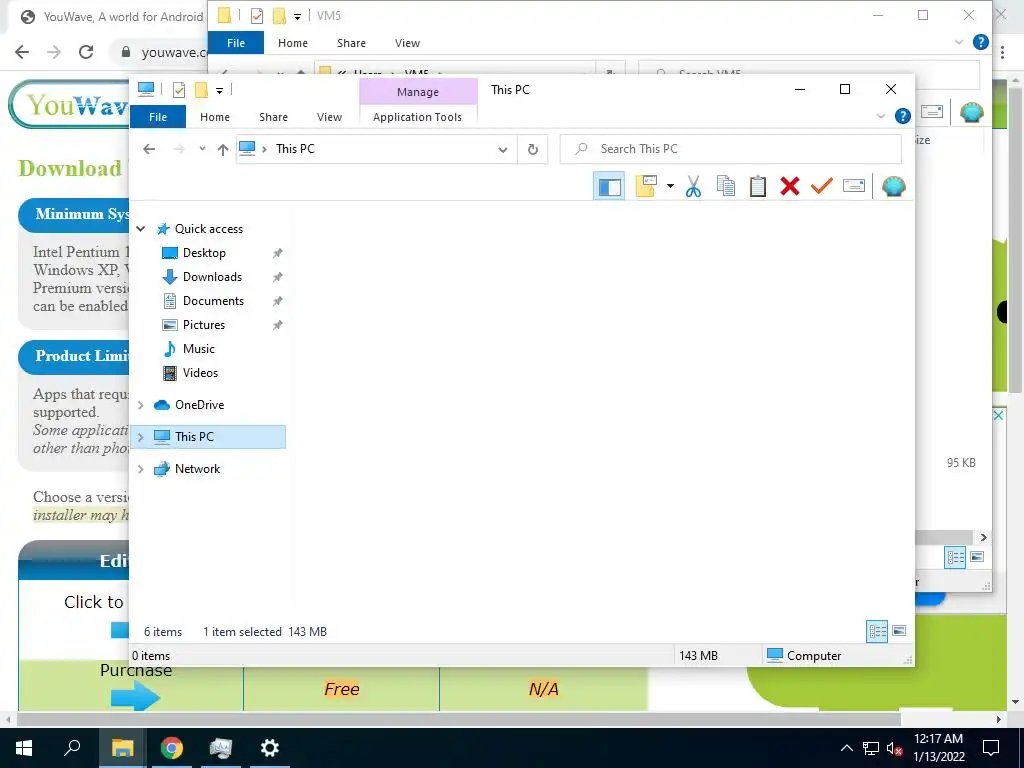Click the Copy icon in This PC toolbar
1024x768 pixels.
click(726, 186)
